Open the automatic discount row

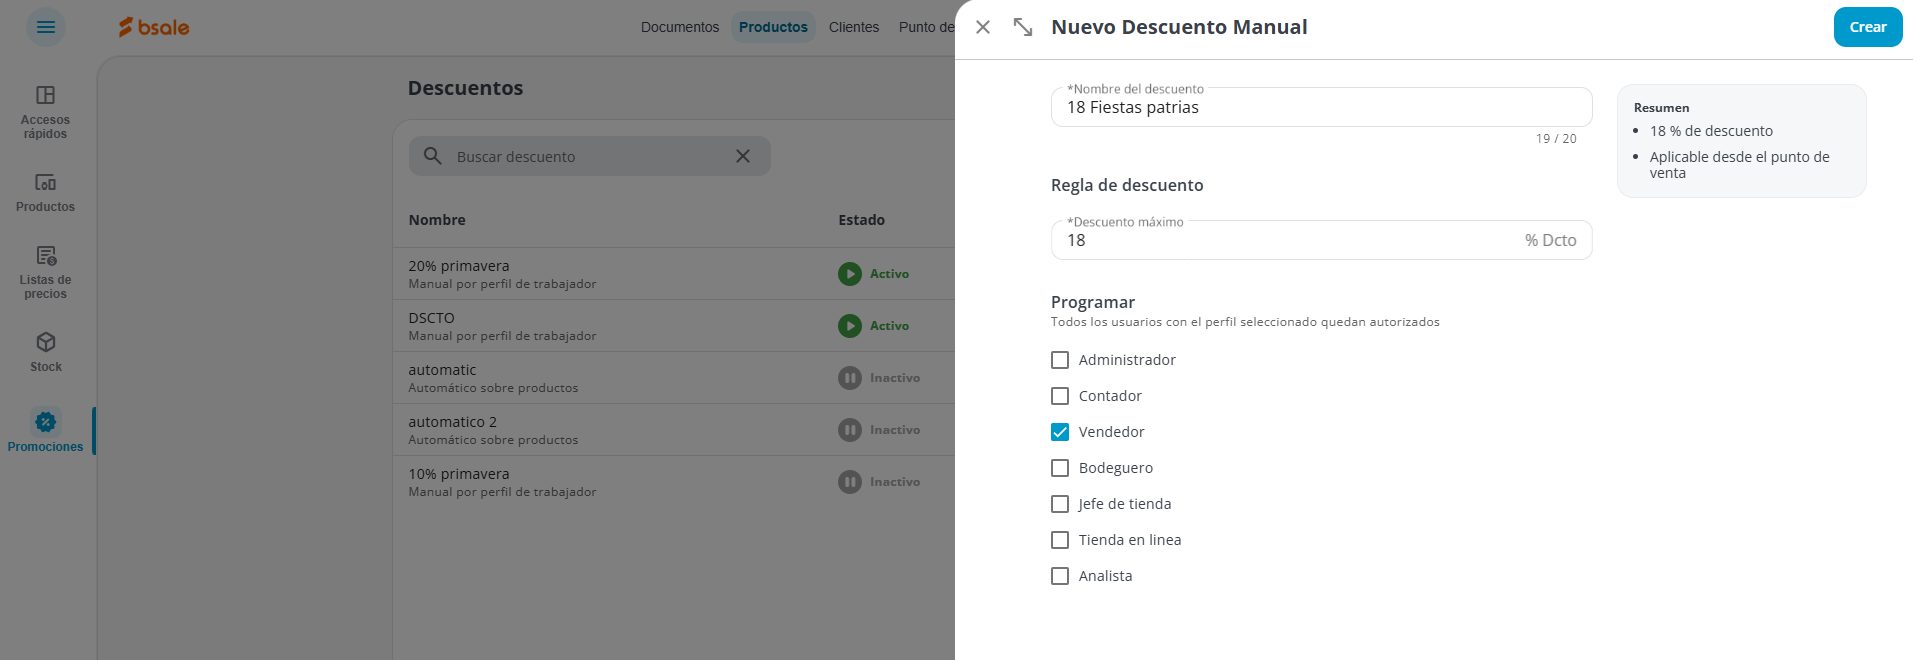pyautogui.click(x=674, y=378)
